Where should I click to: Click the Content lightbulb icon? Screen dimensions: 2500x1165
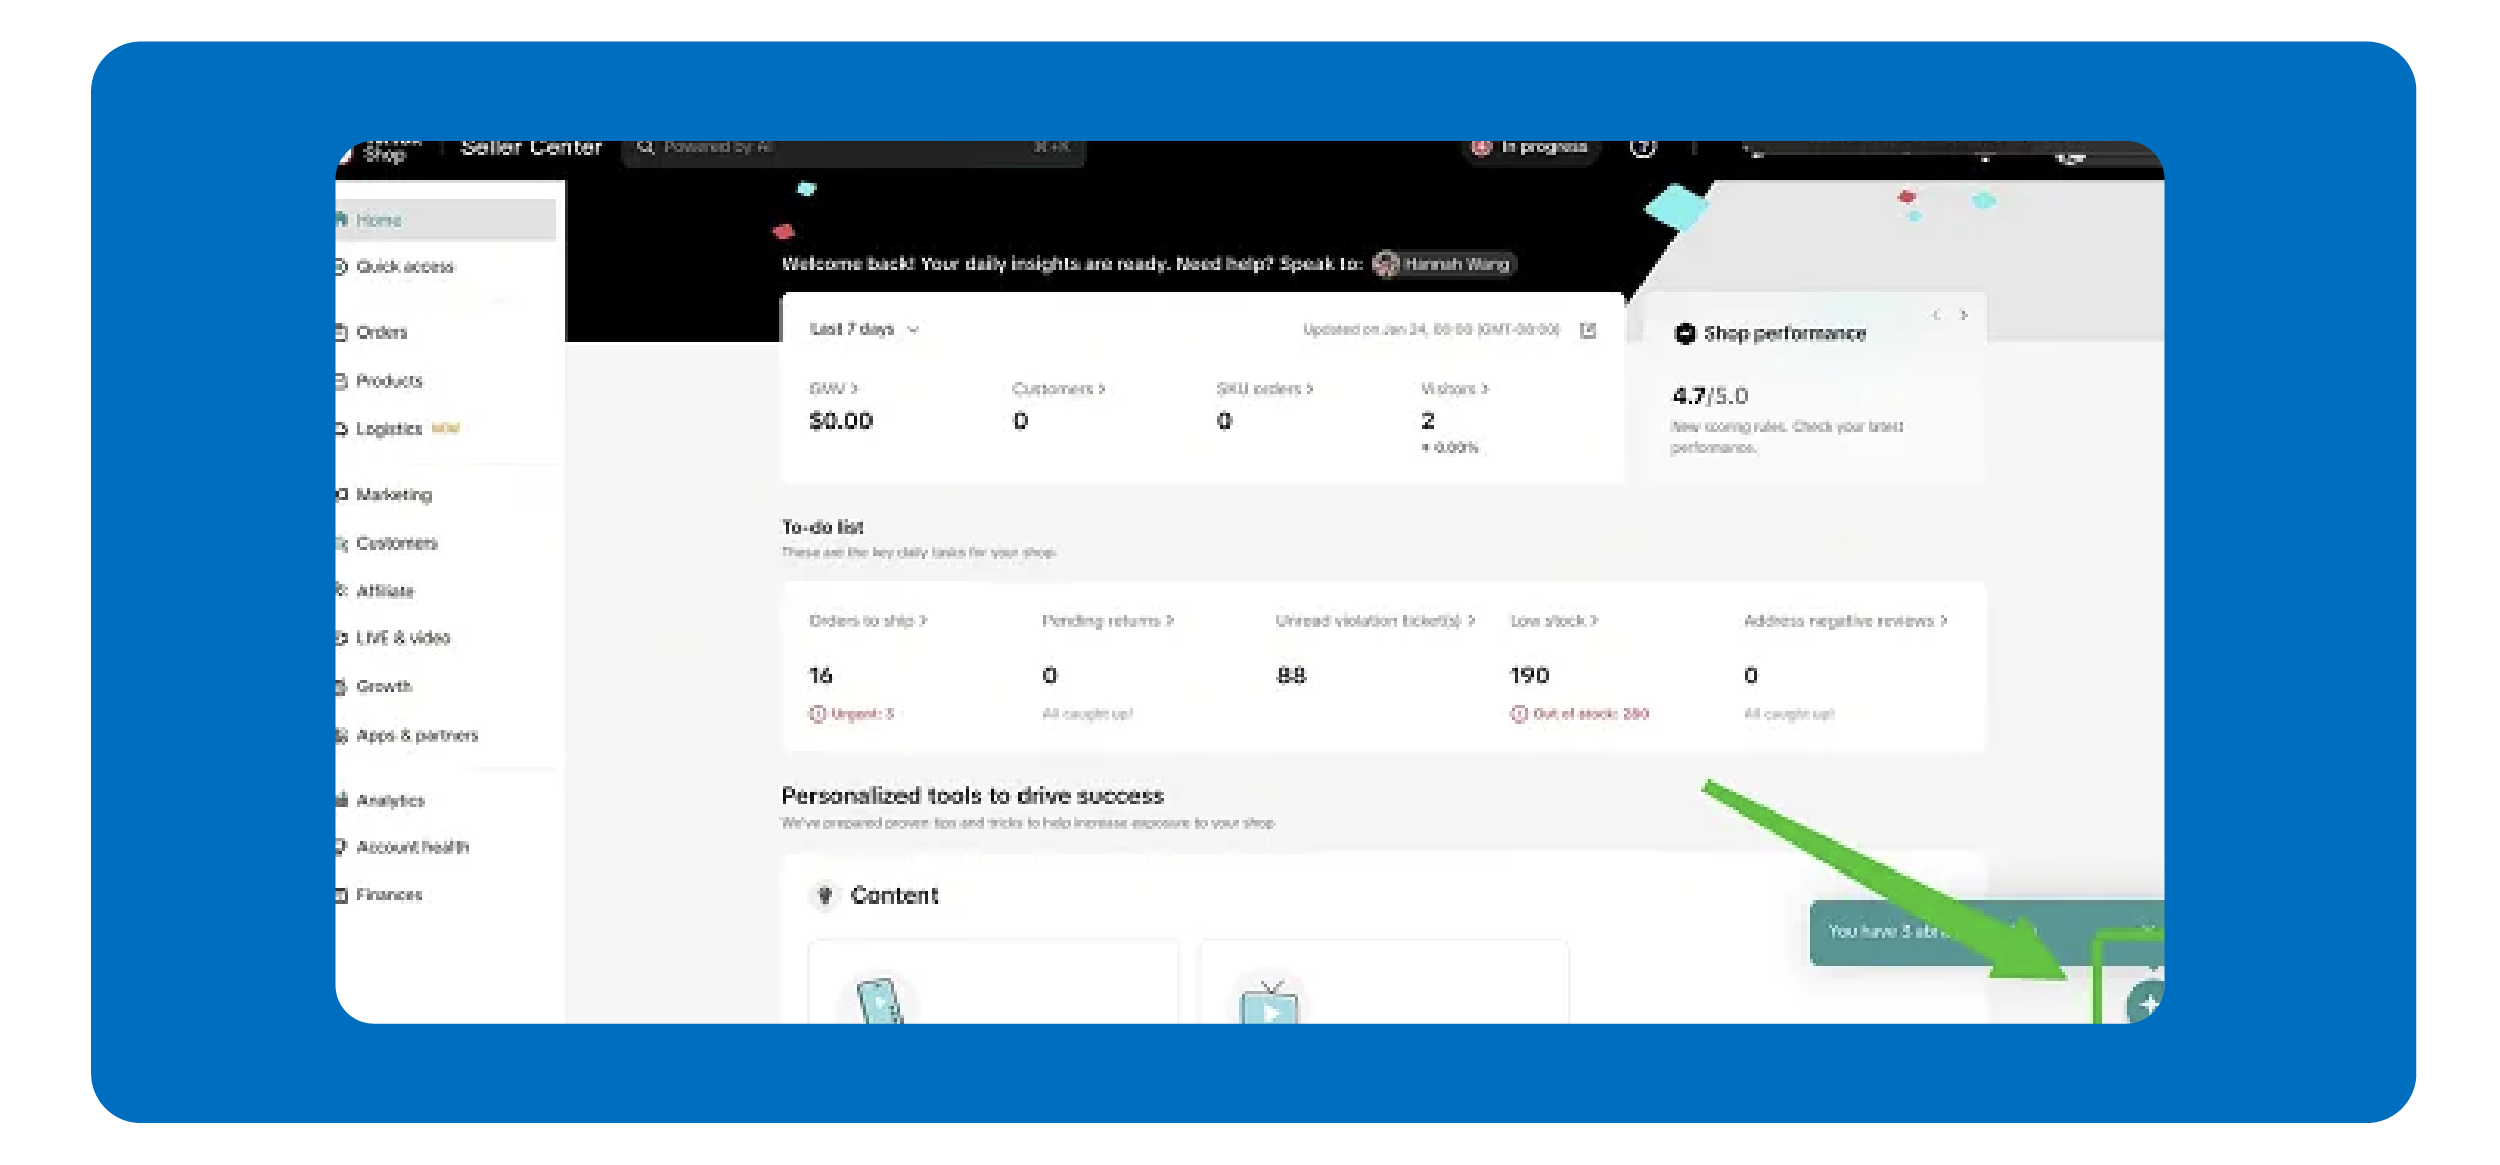point(825,895)
